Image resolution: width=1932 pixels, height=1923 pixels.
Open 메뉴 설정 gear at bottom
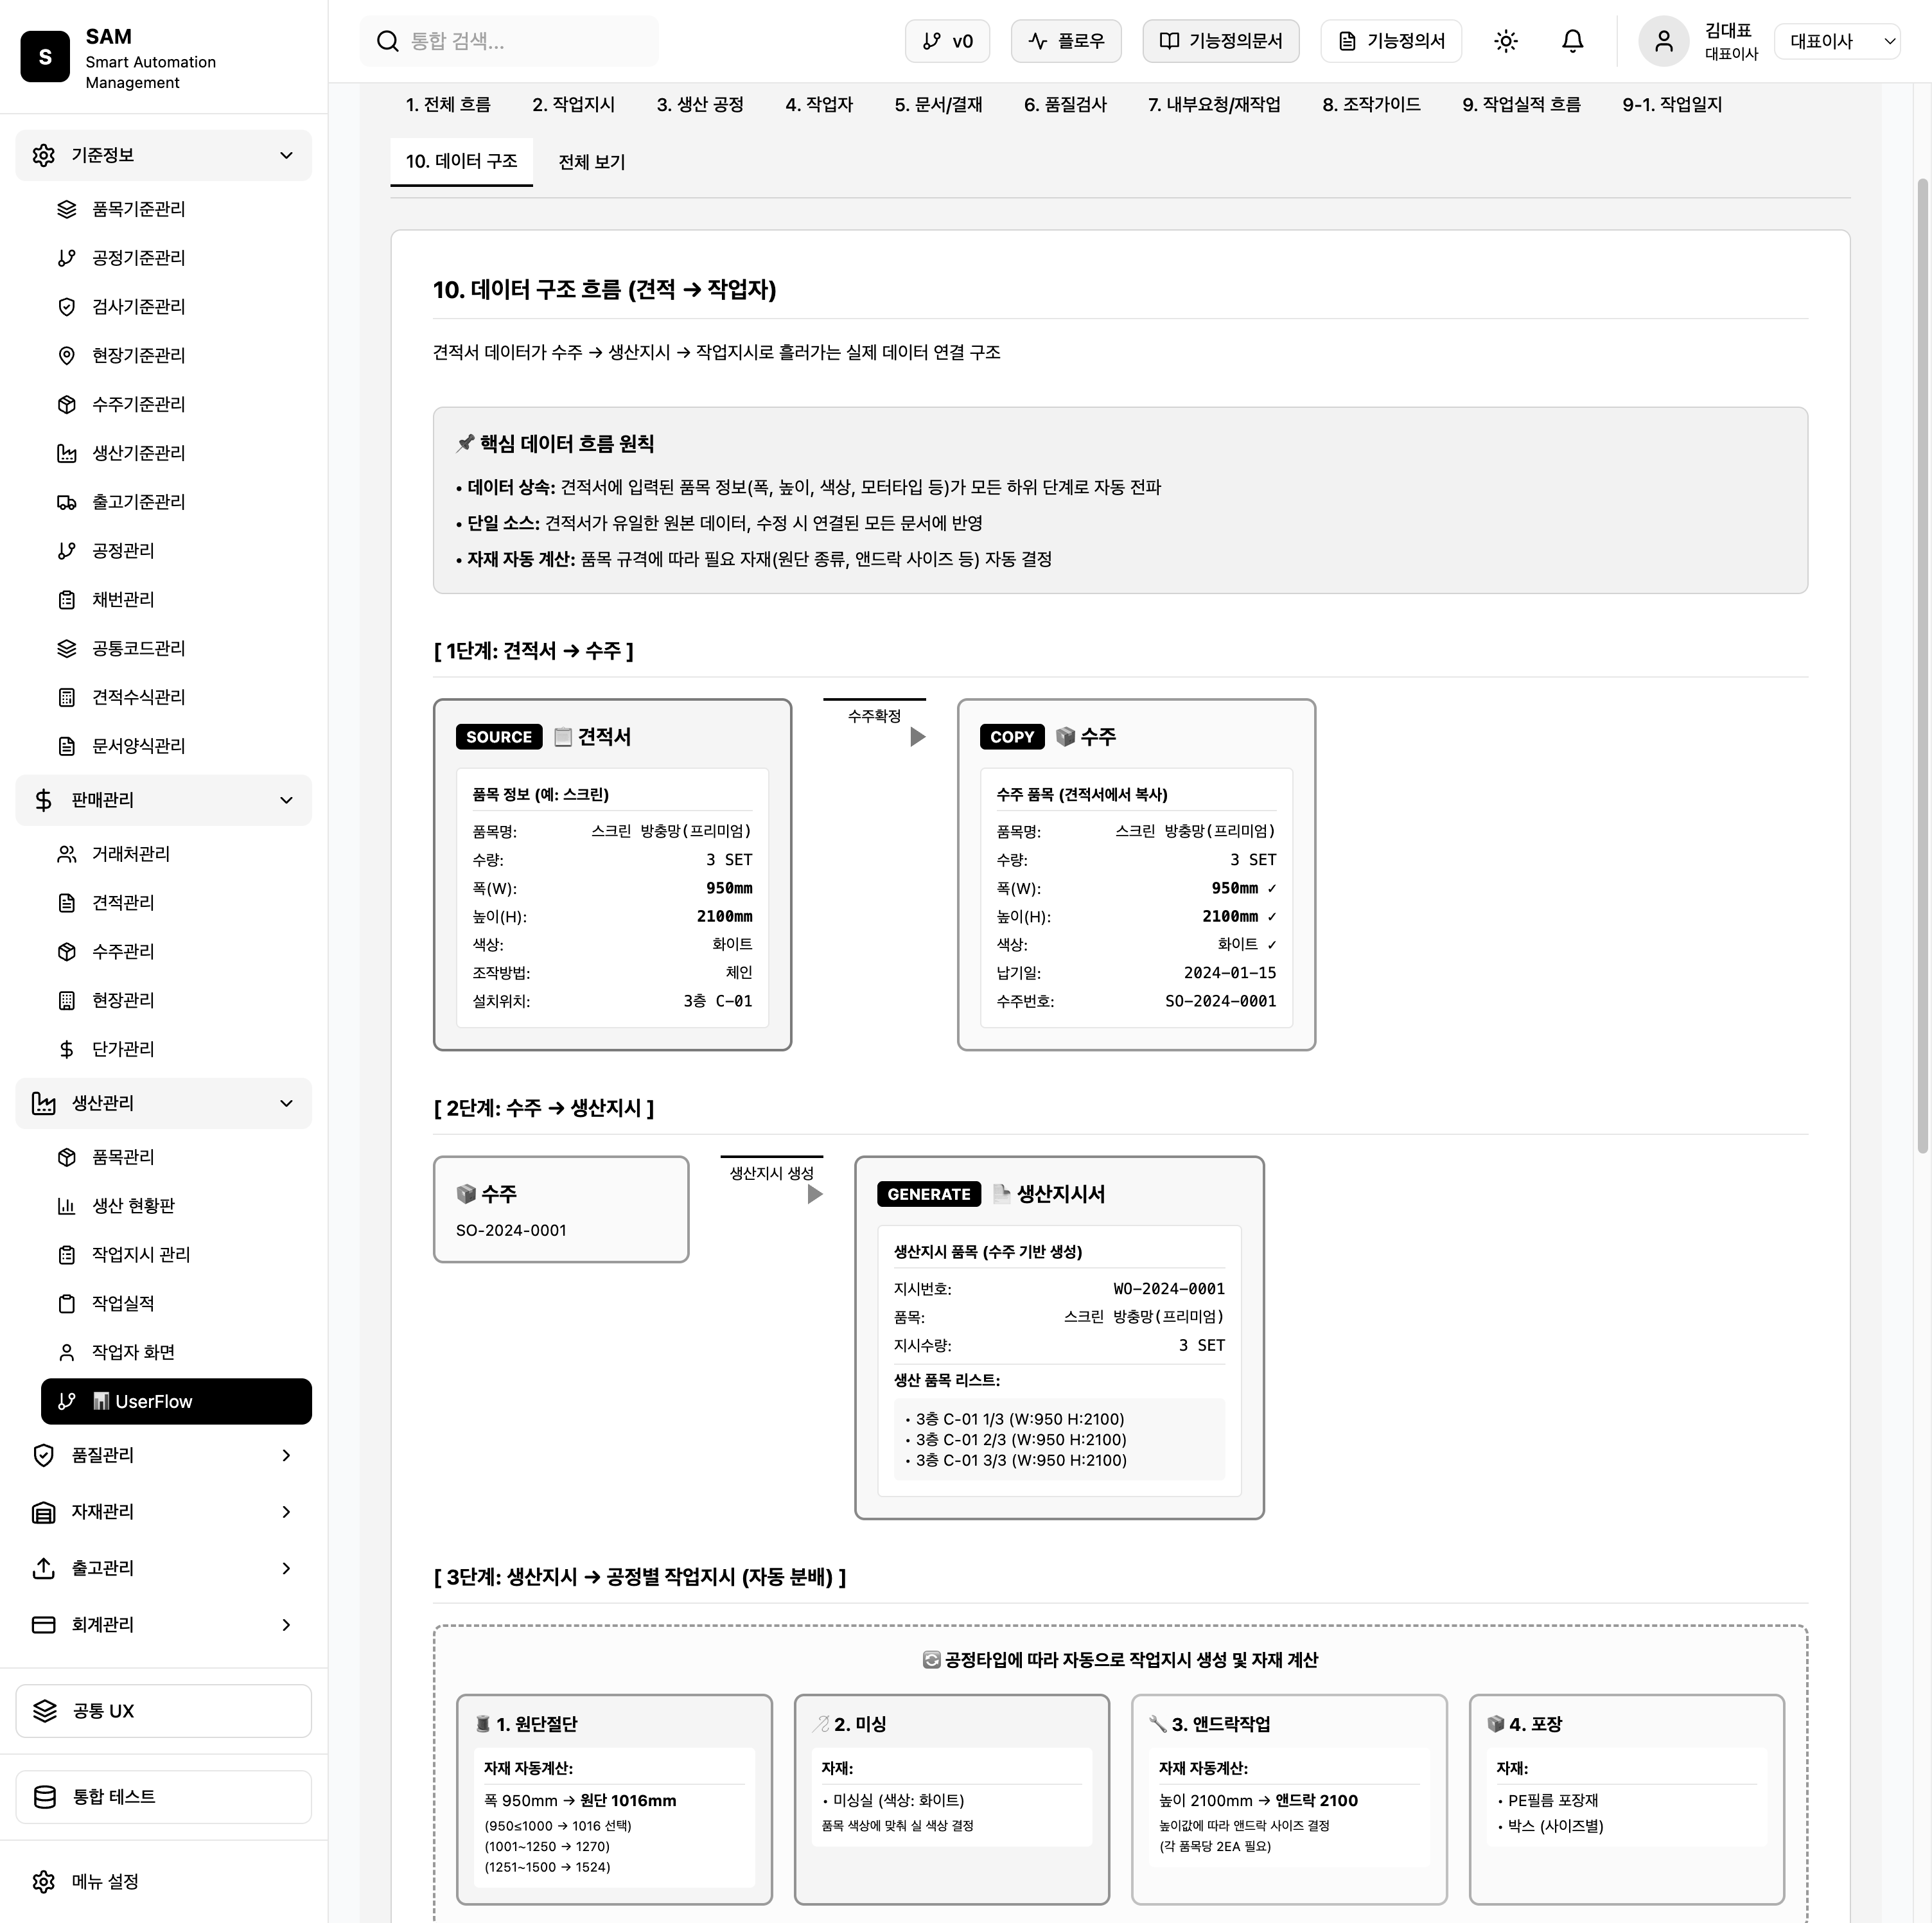point(104,1882)
